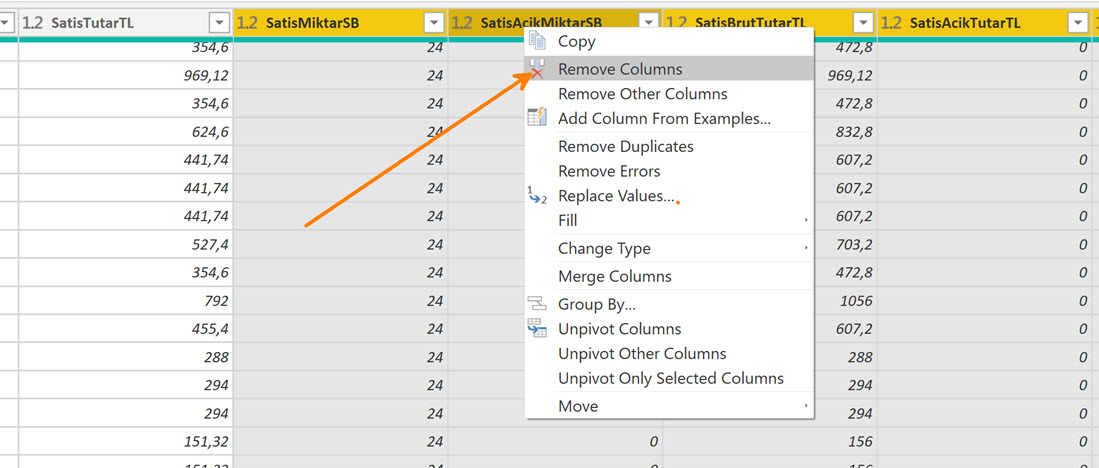Viewport: 1099px width, 468px height.
Task: Click the 1.2 data type icon of SatisMiktarSB
Action: [247, 23]
